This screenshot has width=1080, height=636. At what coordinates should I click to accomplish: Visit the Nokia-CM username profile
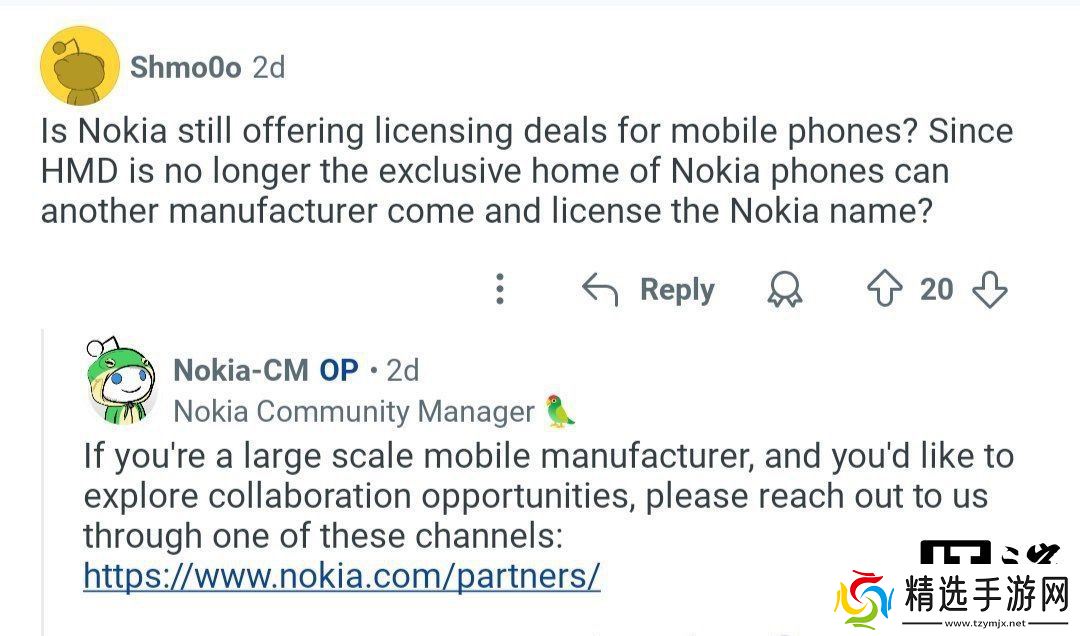[240, 370]
